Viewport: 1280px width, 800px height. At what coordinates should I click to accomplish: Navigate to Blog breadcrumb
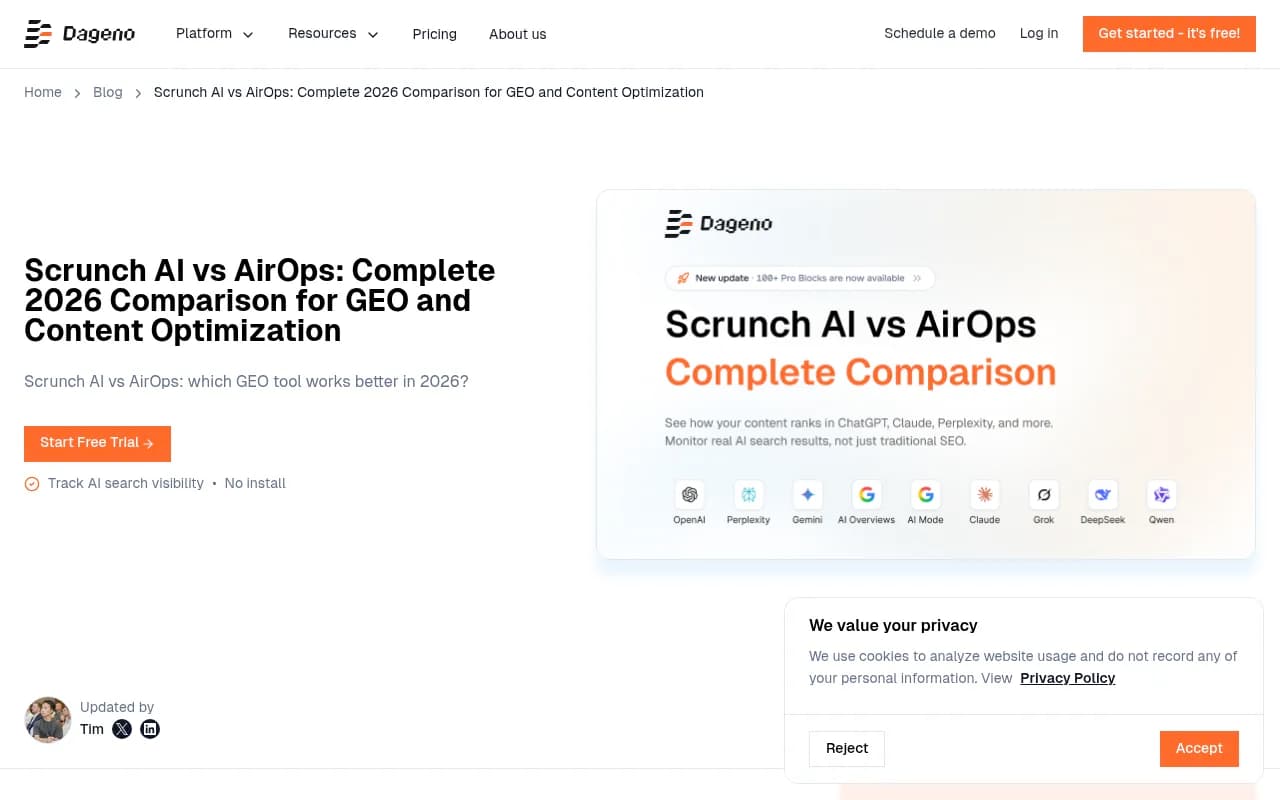[x=108, y=92]
